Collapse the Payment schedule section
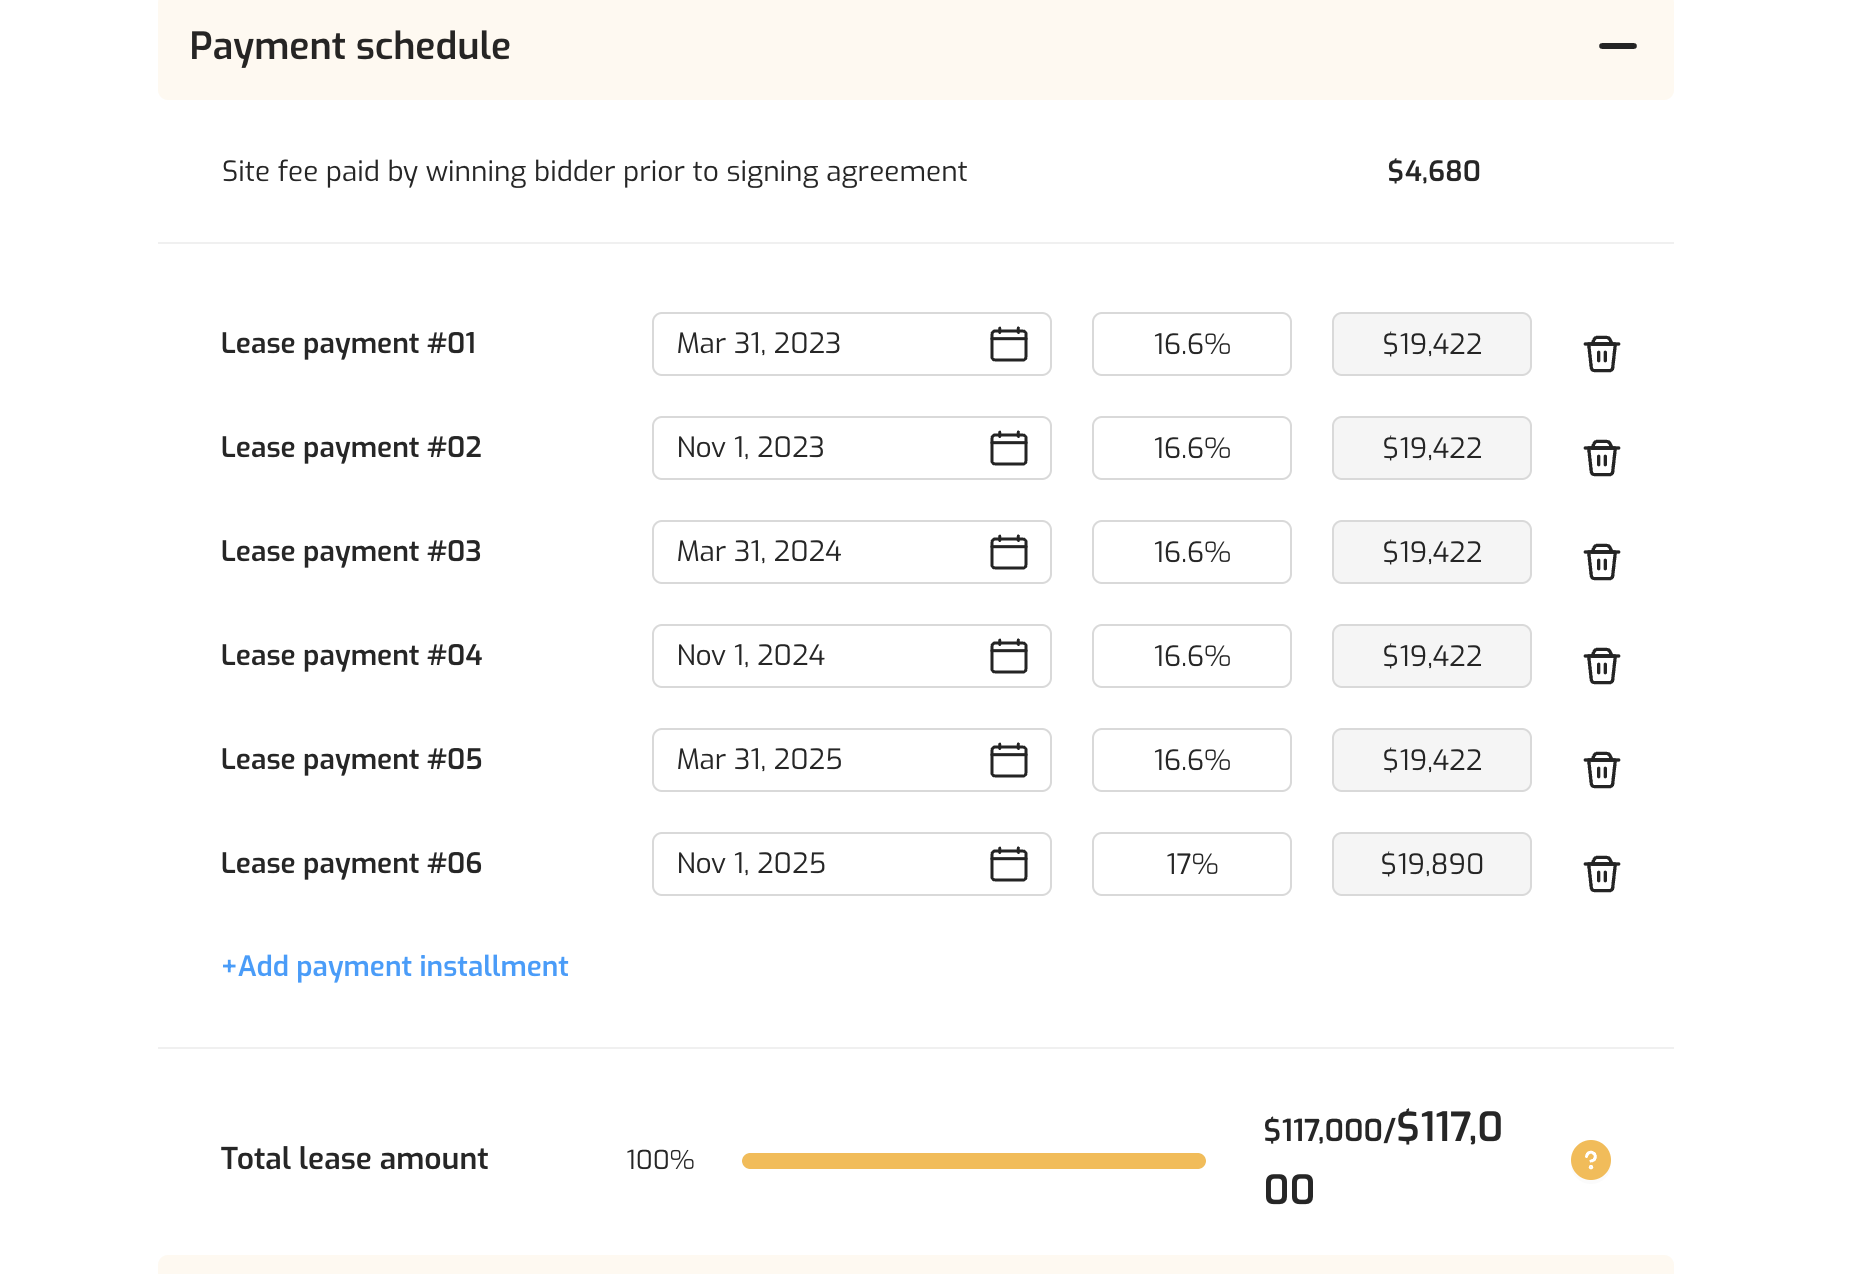This screenshot has height=1274, width=1860. [1617, 46]
